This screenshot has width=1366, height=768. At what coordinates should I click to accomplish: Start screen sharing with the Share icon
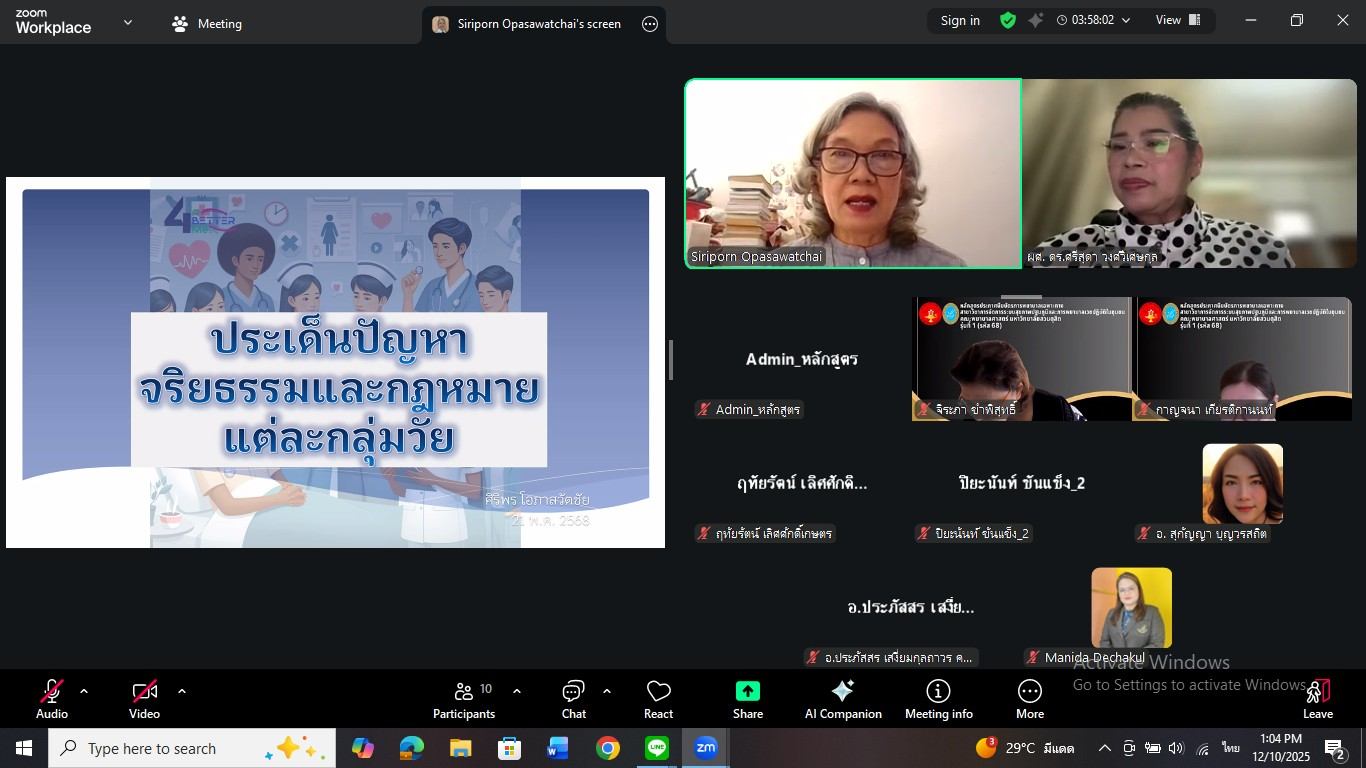tap(747, 697)
